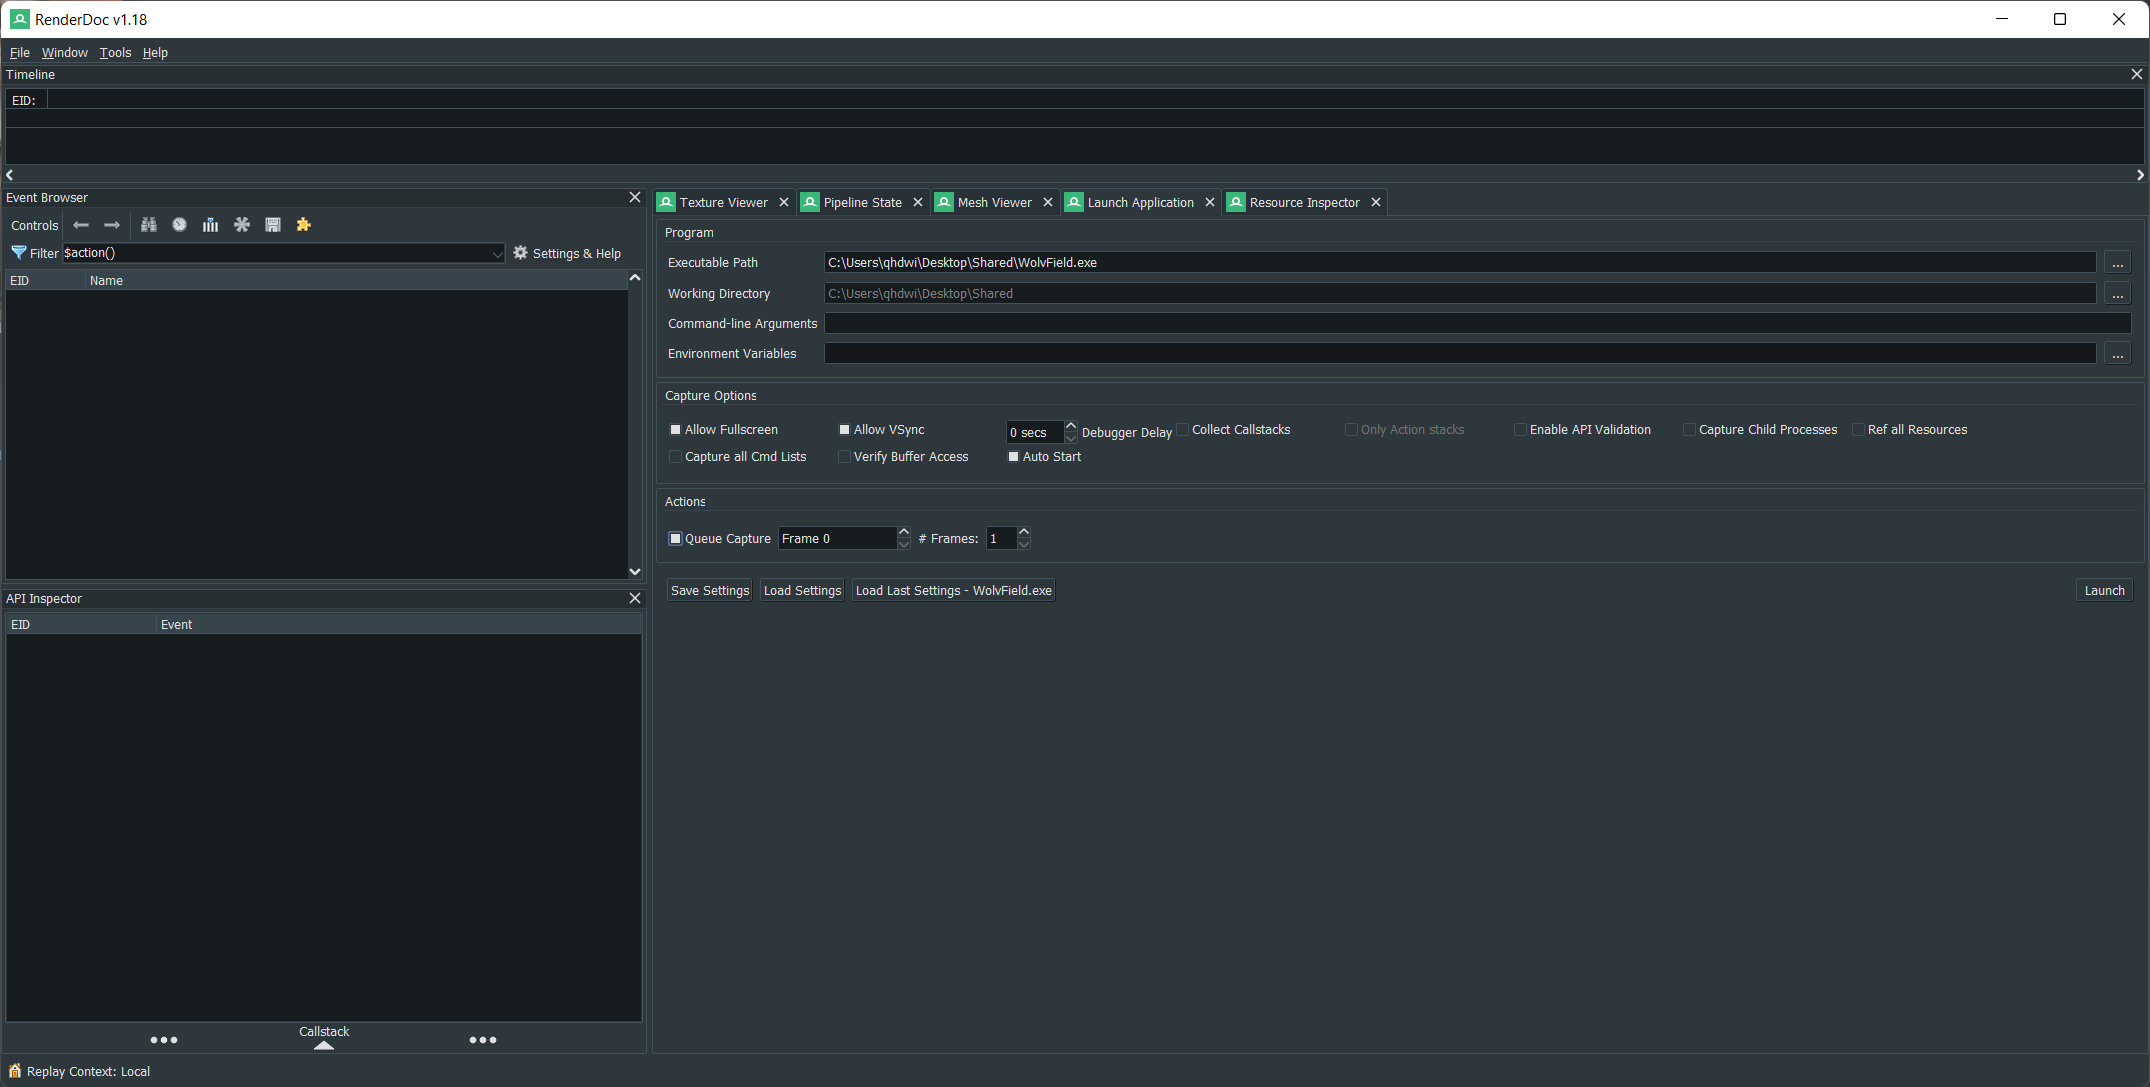Go to next action with right arrow
This screenshot has height=1087, width=2150.
(x=112, y=225)
